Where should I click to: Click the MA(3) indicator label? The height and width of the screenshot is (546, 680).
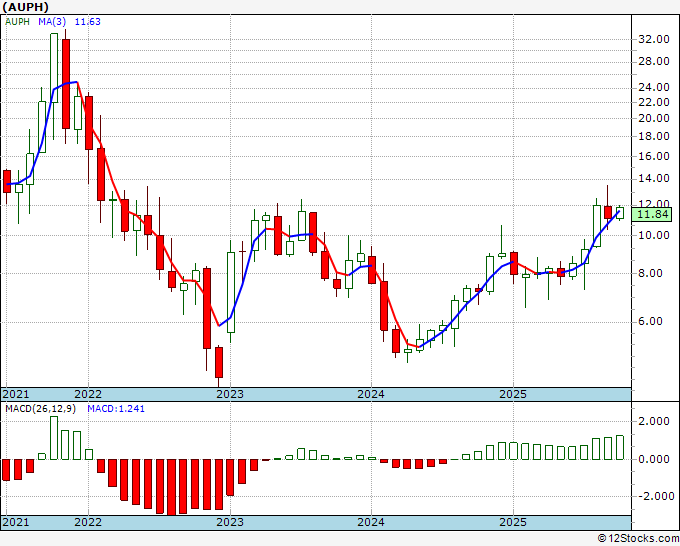point(52,22)
